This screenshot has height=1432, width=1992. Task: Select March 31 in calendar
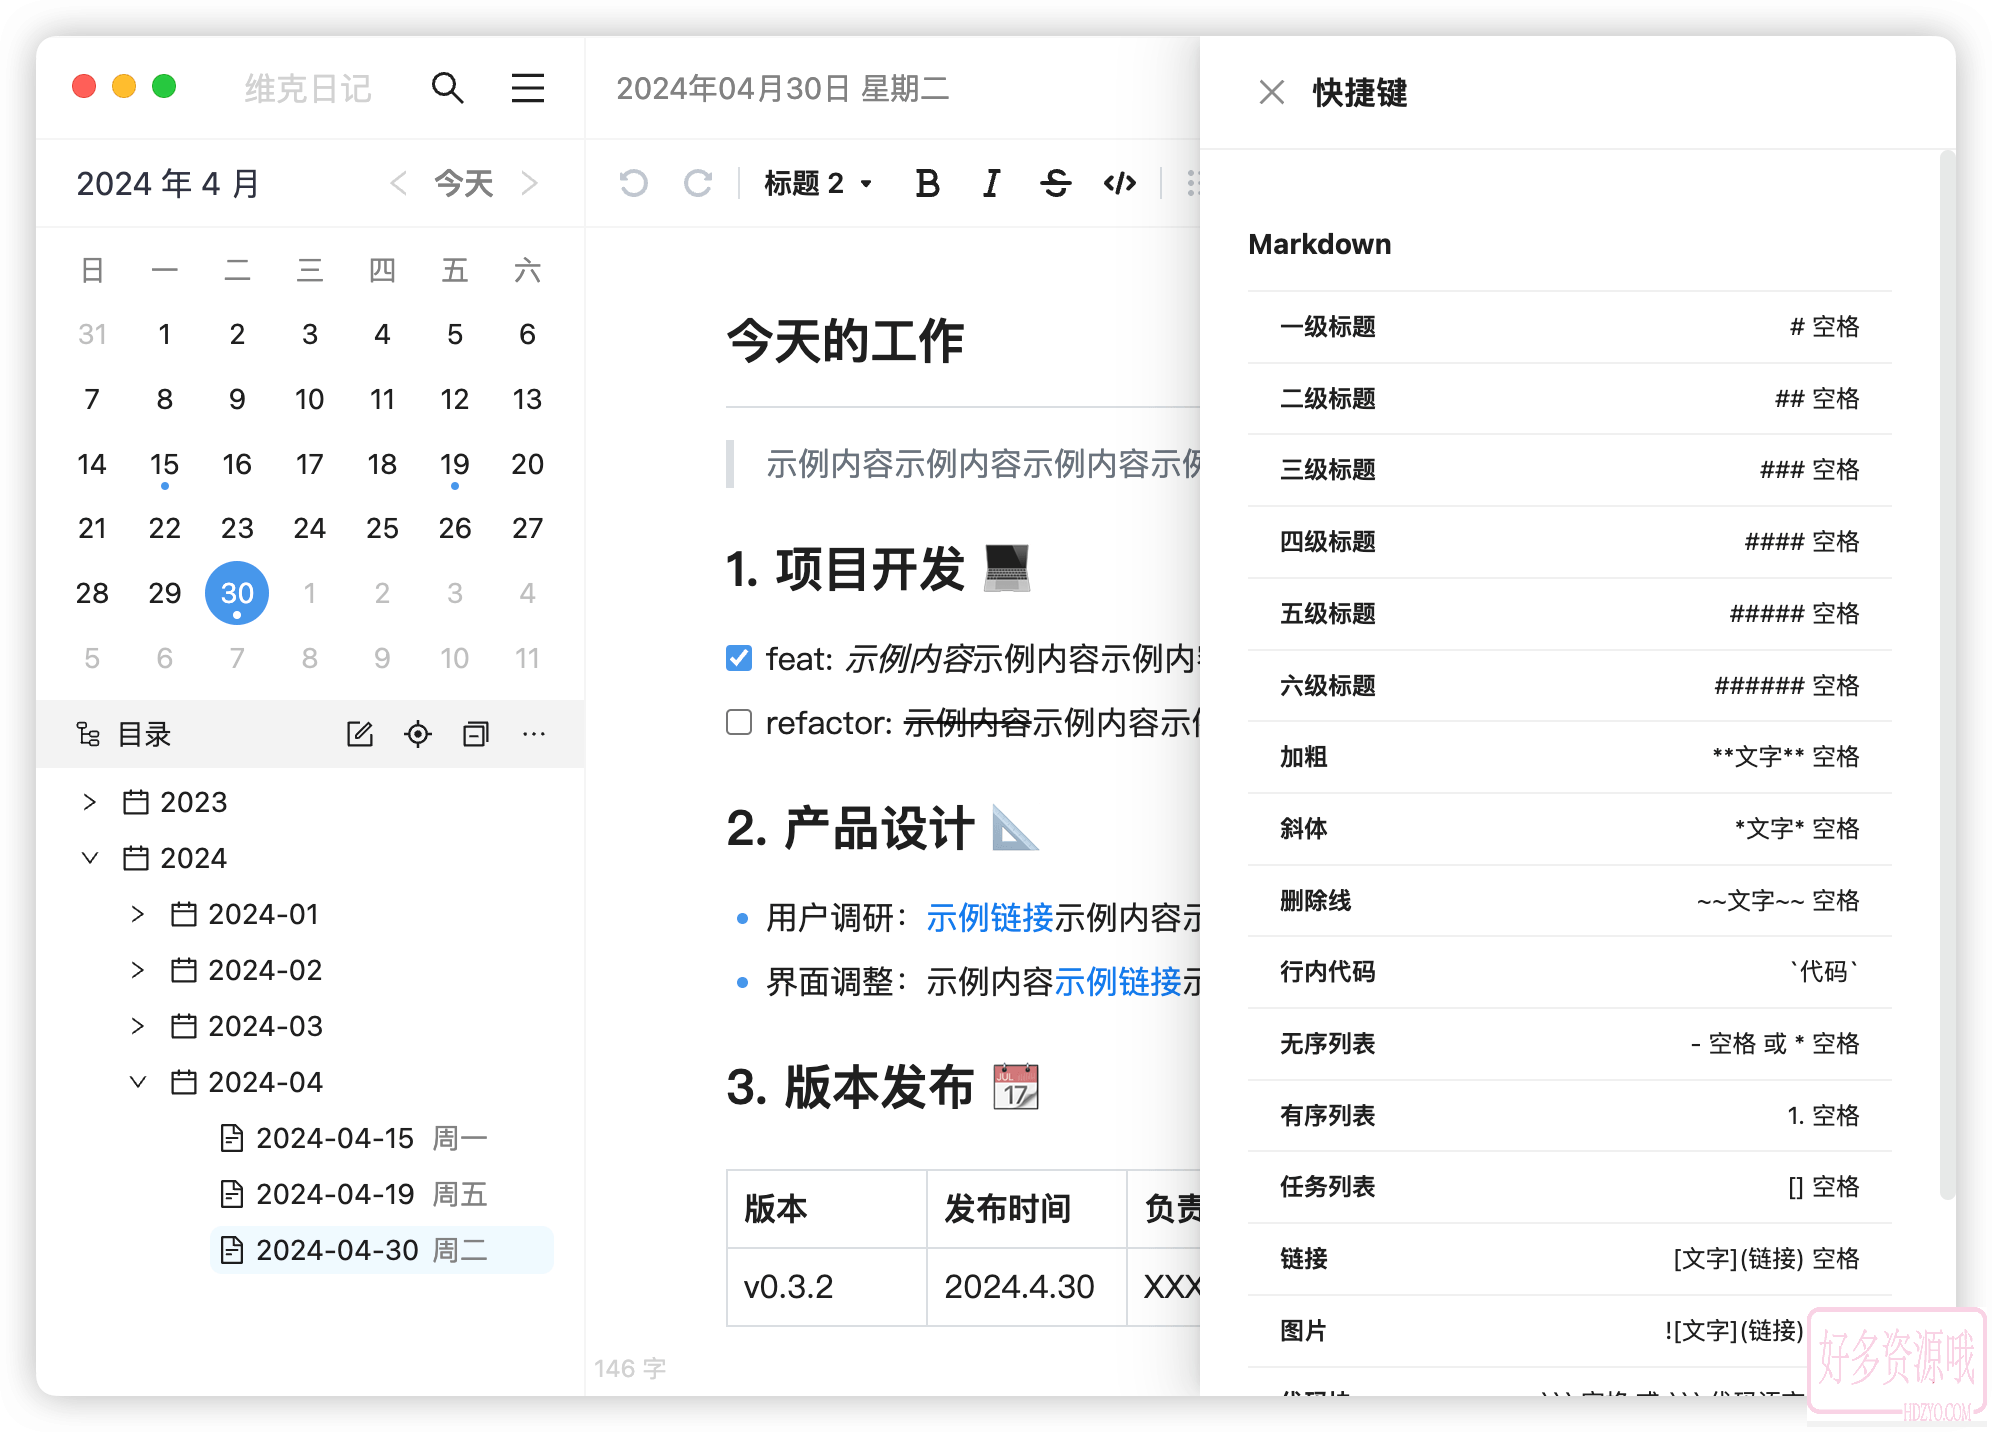pos(92,334)
